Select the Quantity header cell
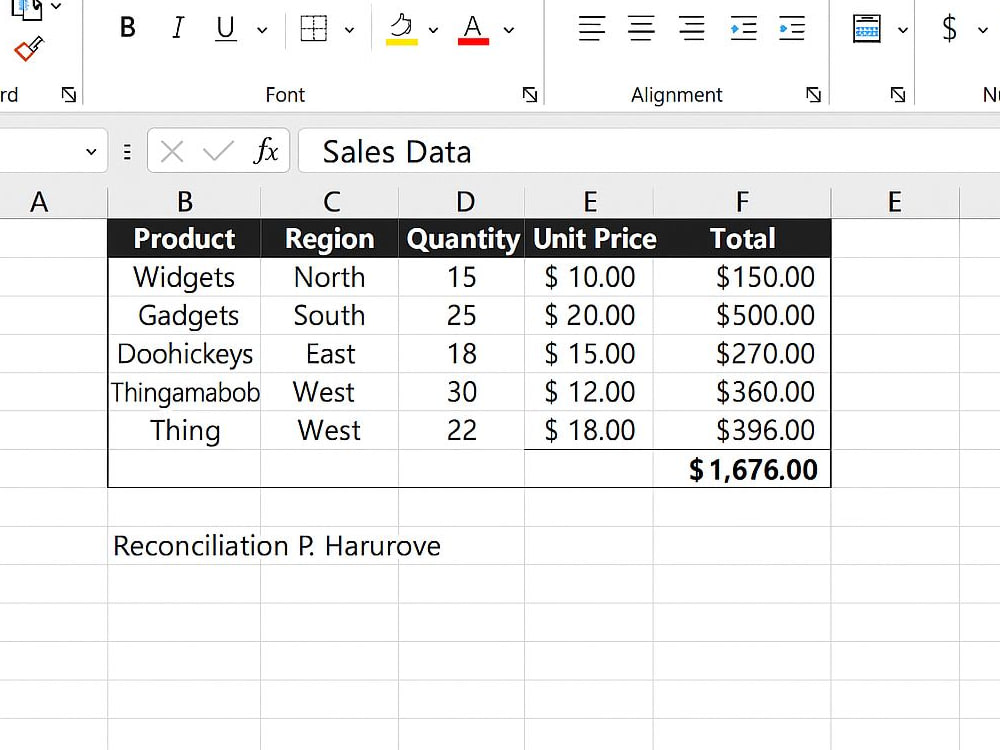This screenshot has width=1000, height=750. 462,239
